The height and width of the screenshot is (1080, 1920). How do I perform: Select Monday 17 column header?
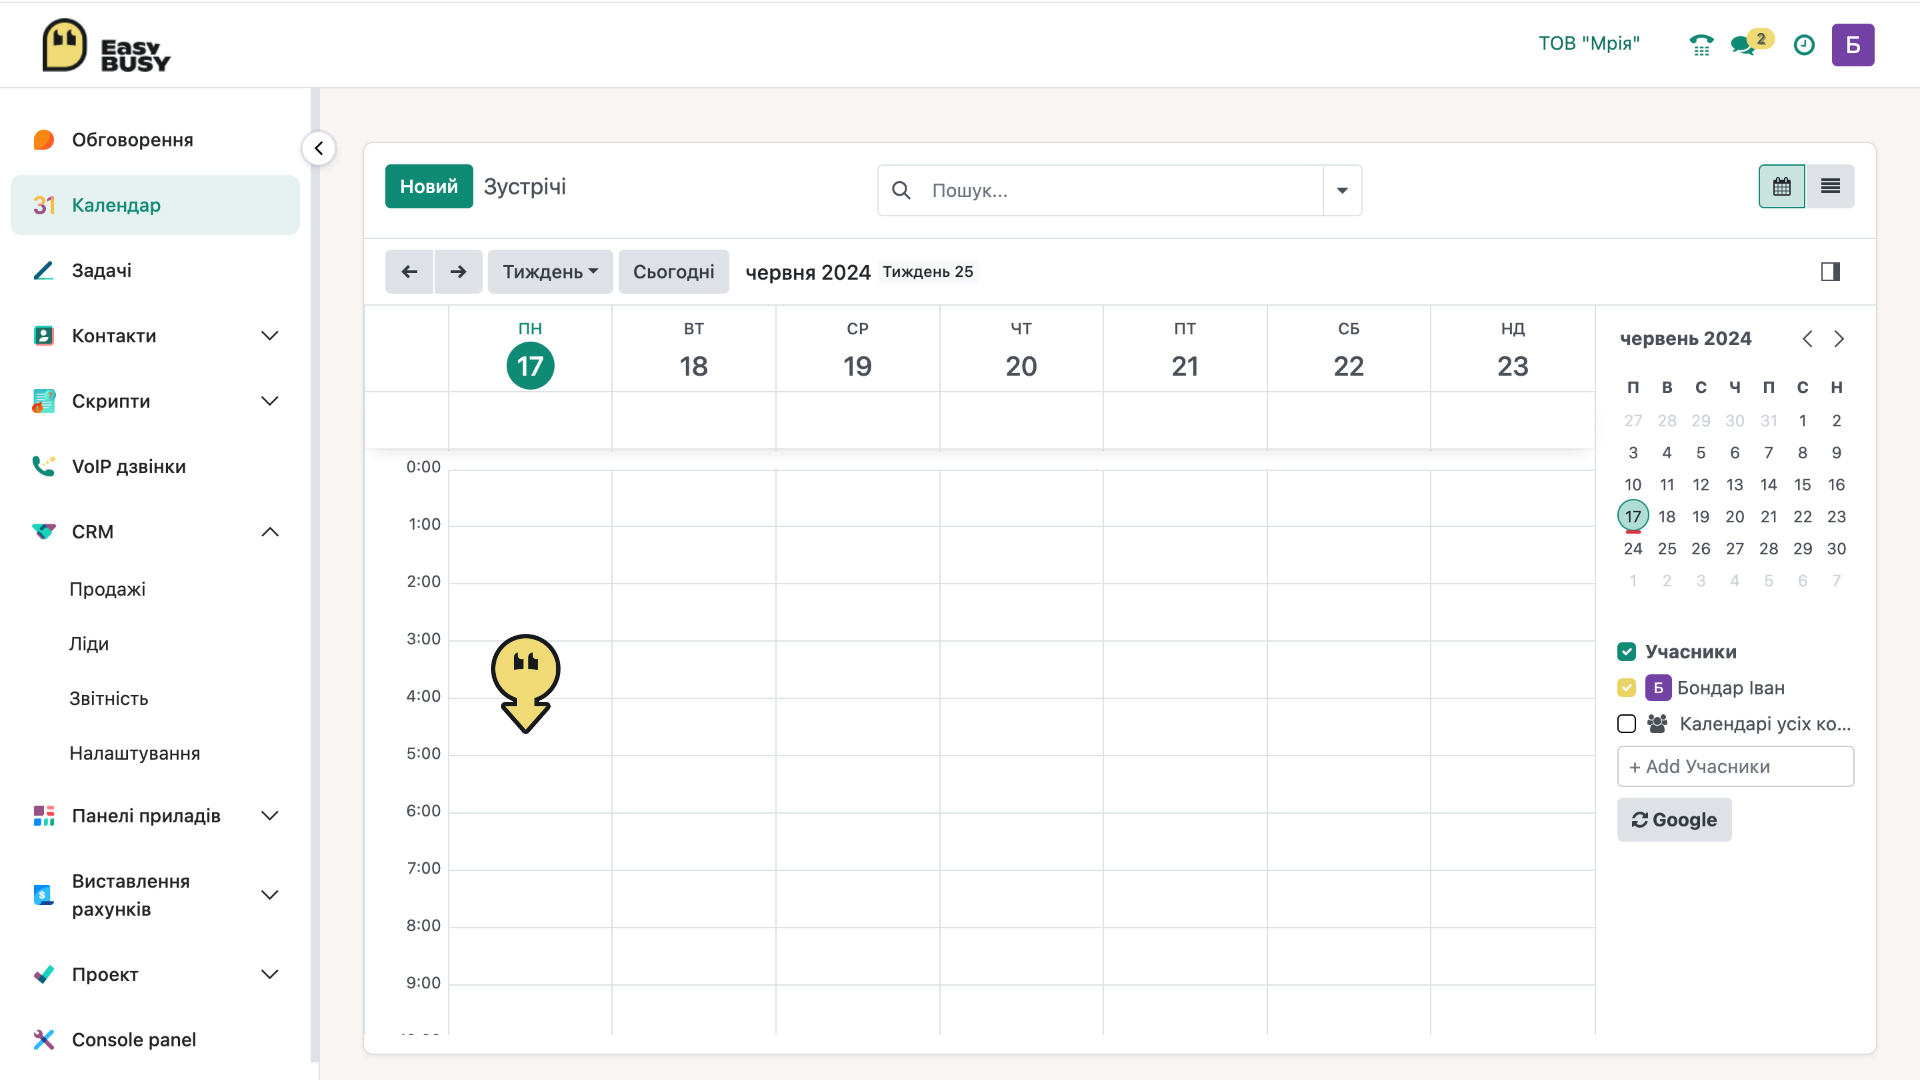coord(530,350)
